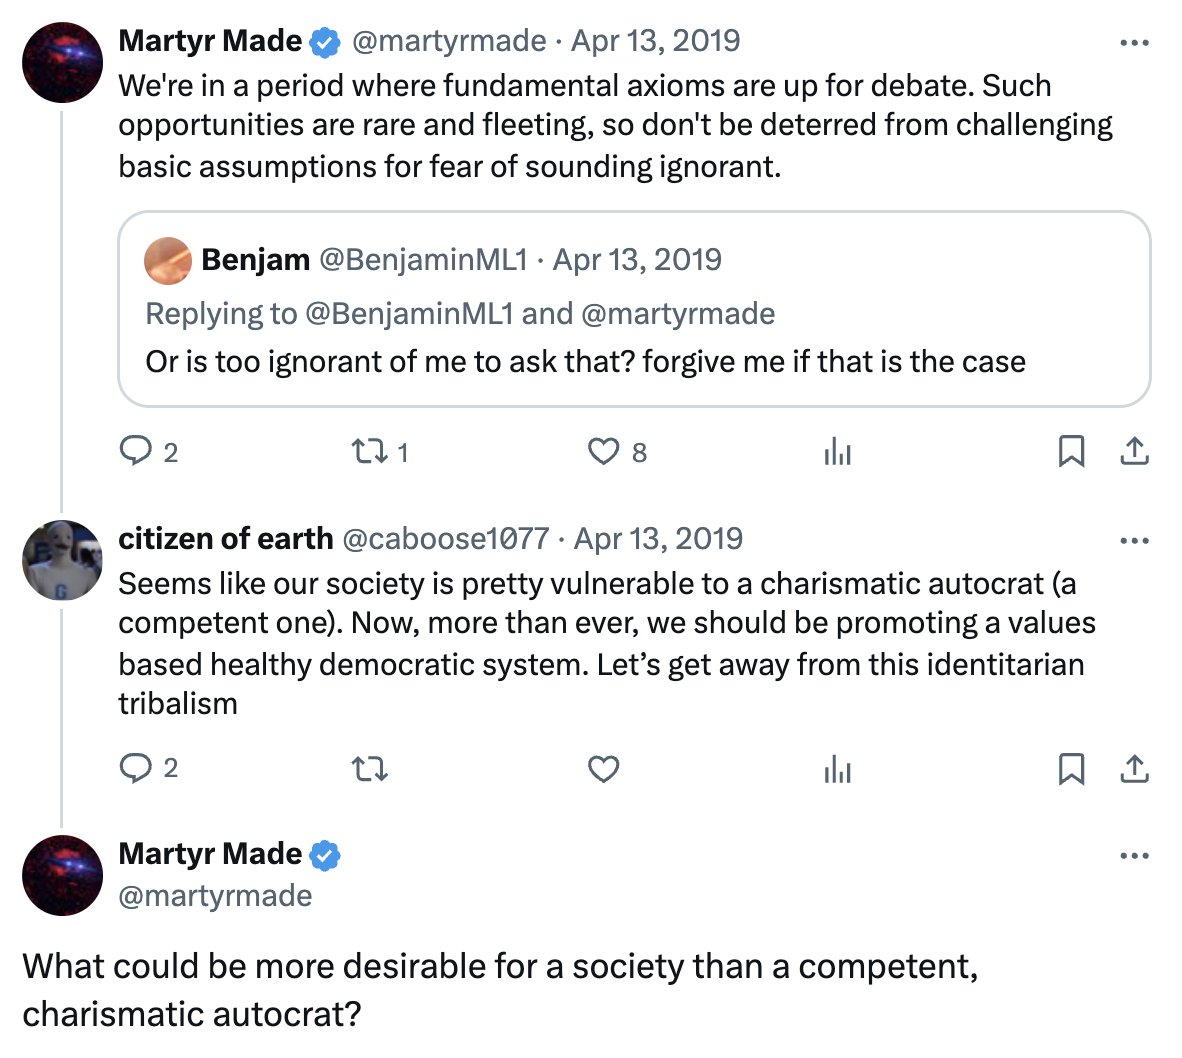Viewport: 1182px width, 1058px height.
Task: View analytics for citizen of earth's tweet
Action: pyautogui.click(x=837, y=769)
